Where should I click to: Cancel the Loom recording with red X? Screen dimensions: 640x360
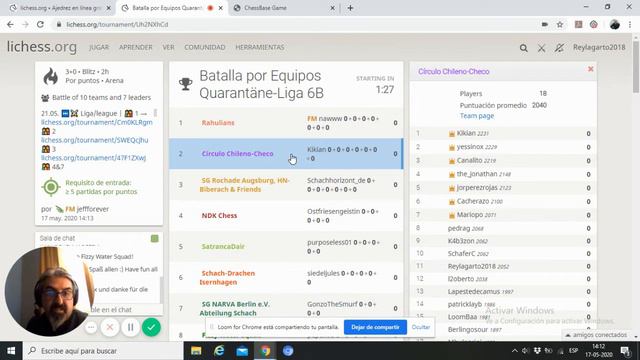click(x=110, y=327)
